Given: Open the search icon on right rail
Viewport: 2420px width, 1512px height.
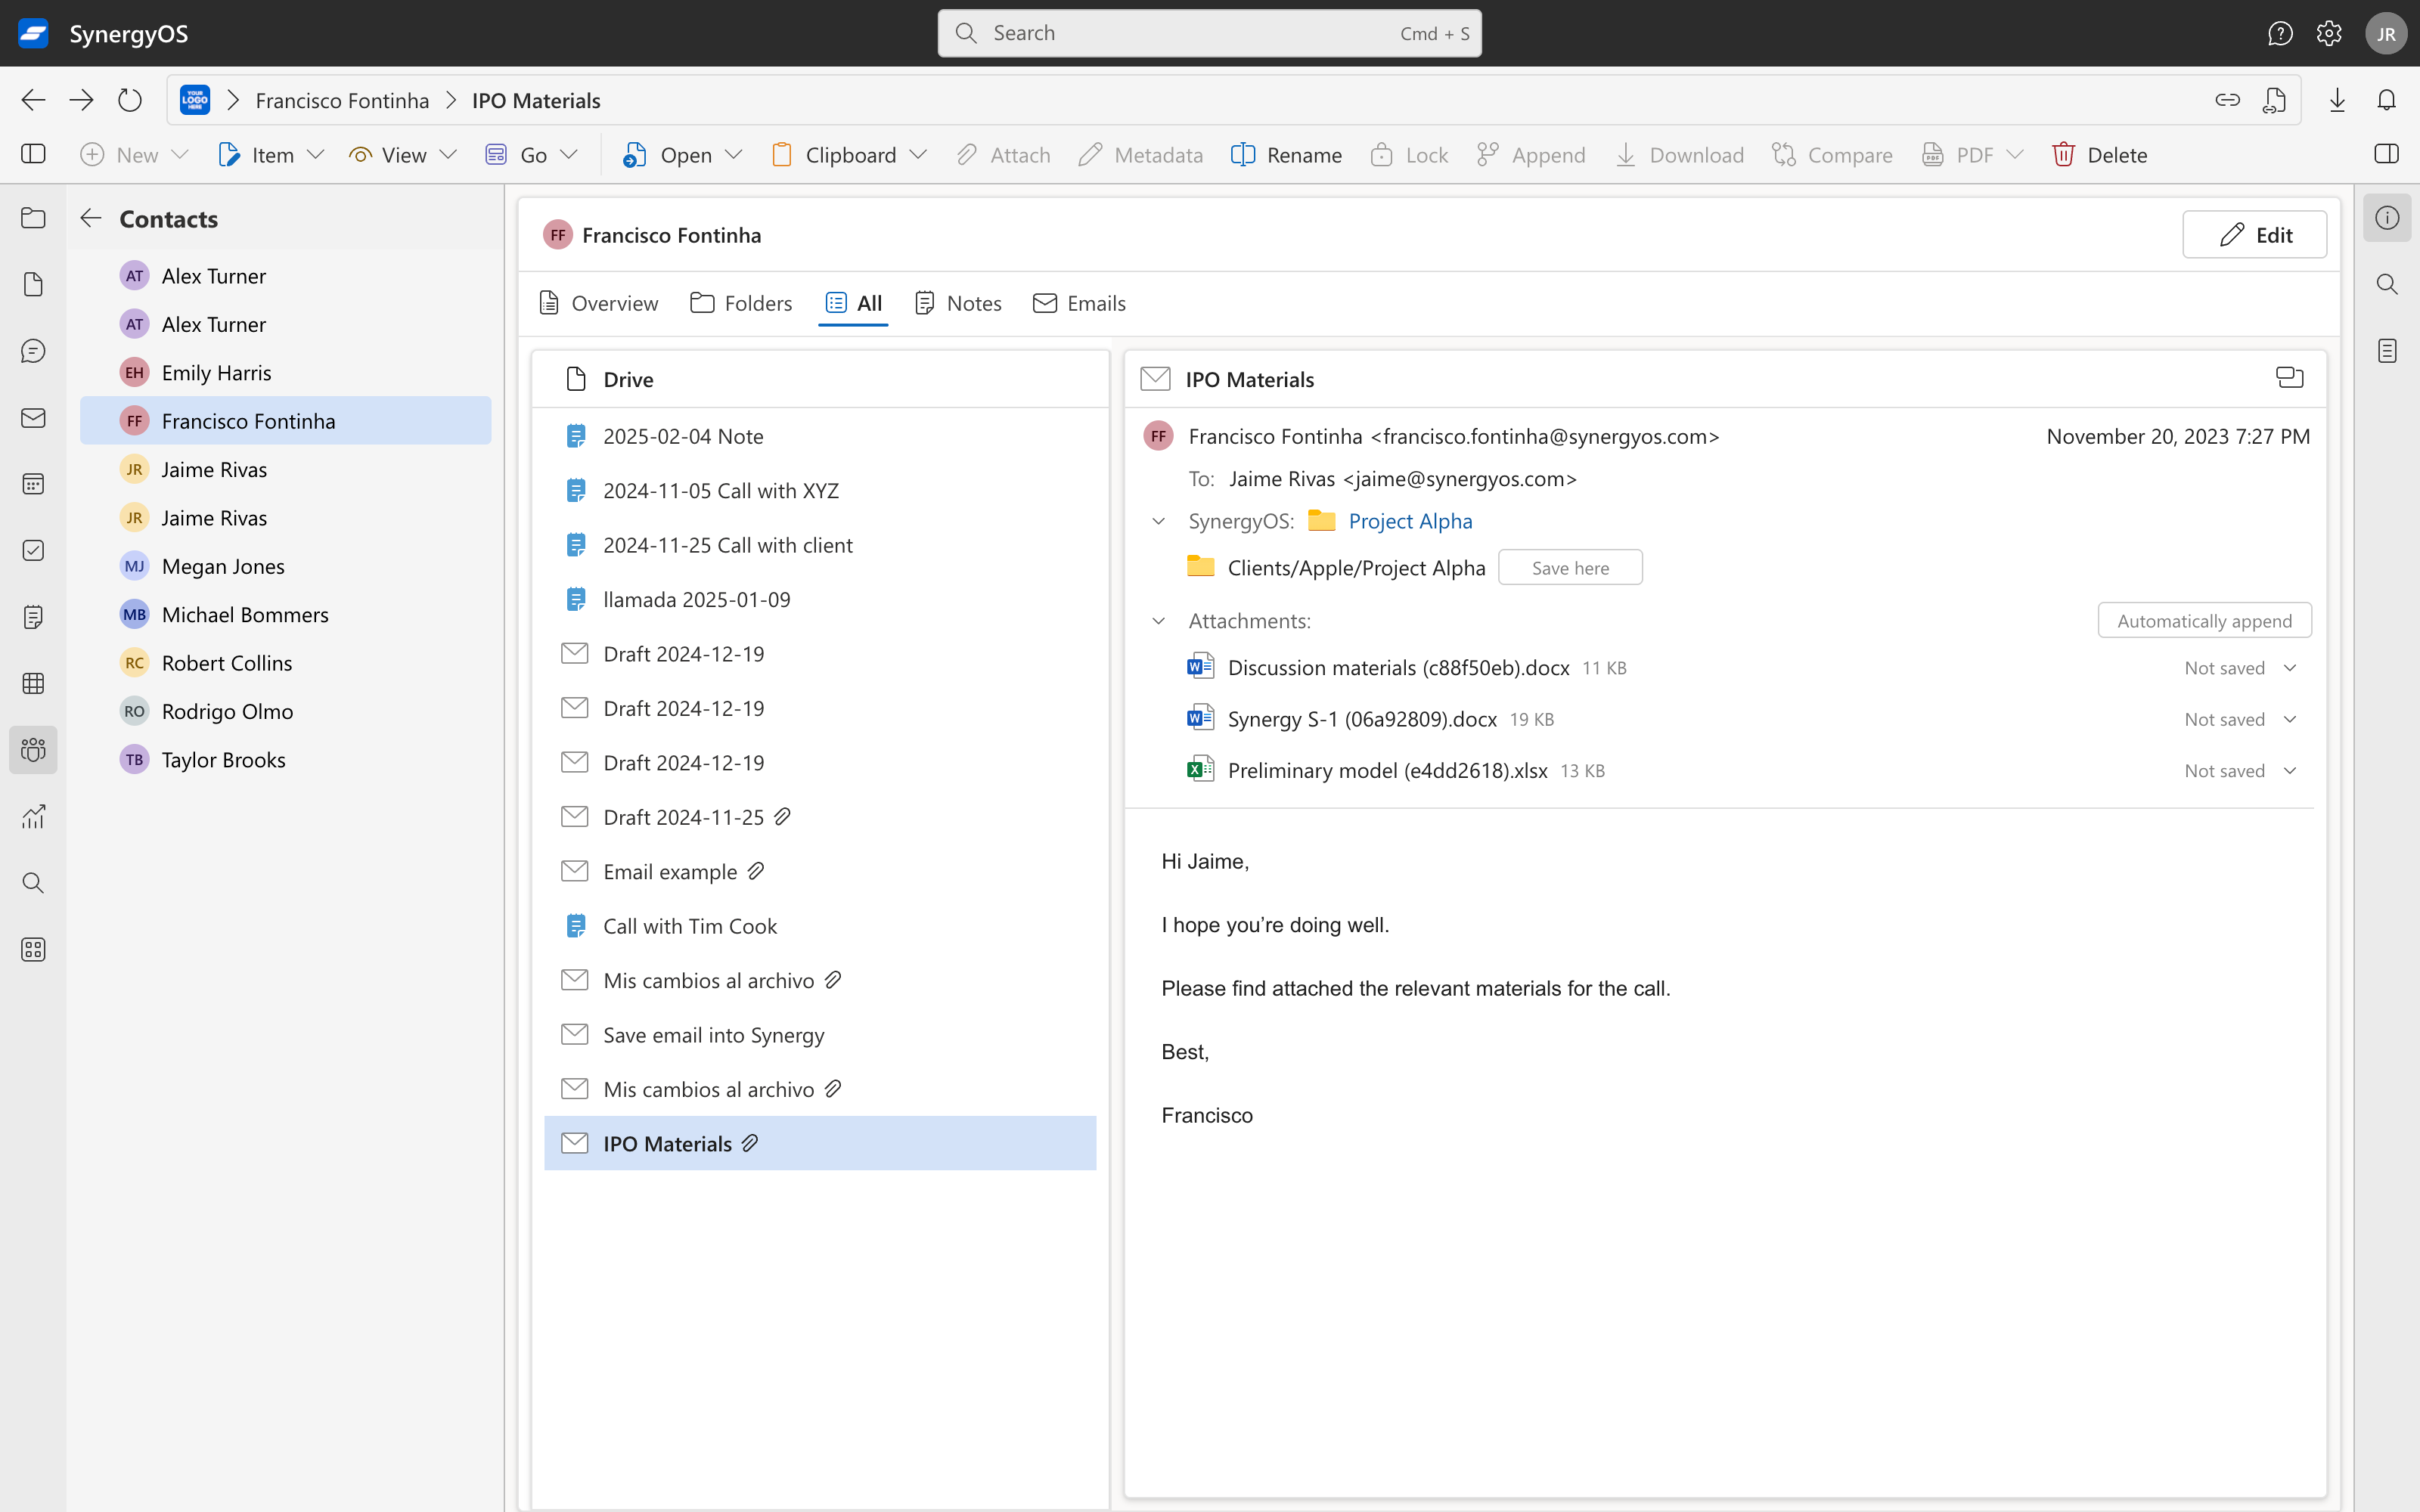Looking at the screenshot, I should click(x=2386, y=284).
